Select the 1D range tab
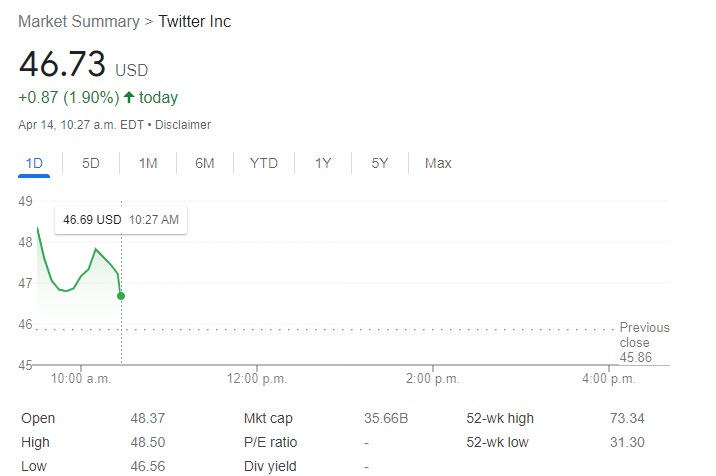This screenshot has height=476, width=716. [34, 163]
